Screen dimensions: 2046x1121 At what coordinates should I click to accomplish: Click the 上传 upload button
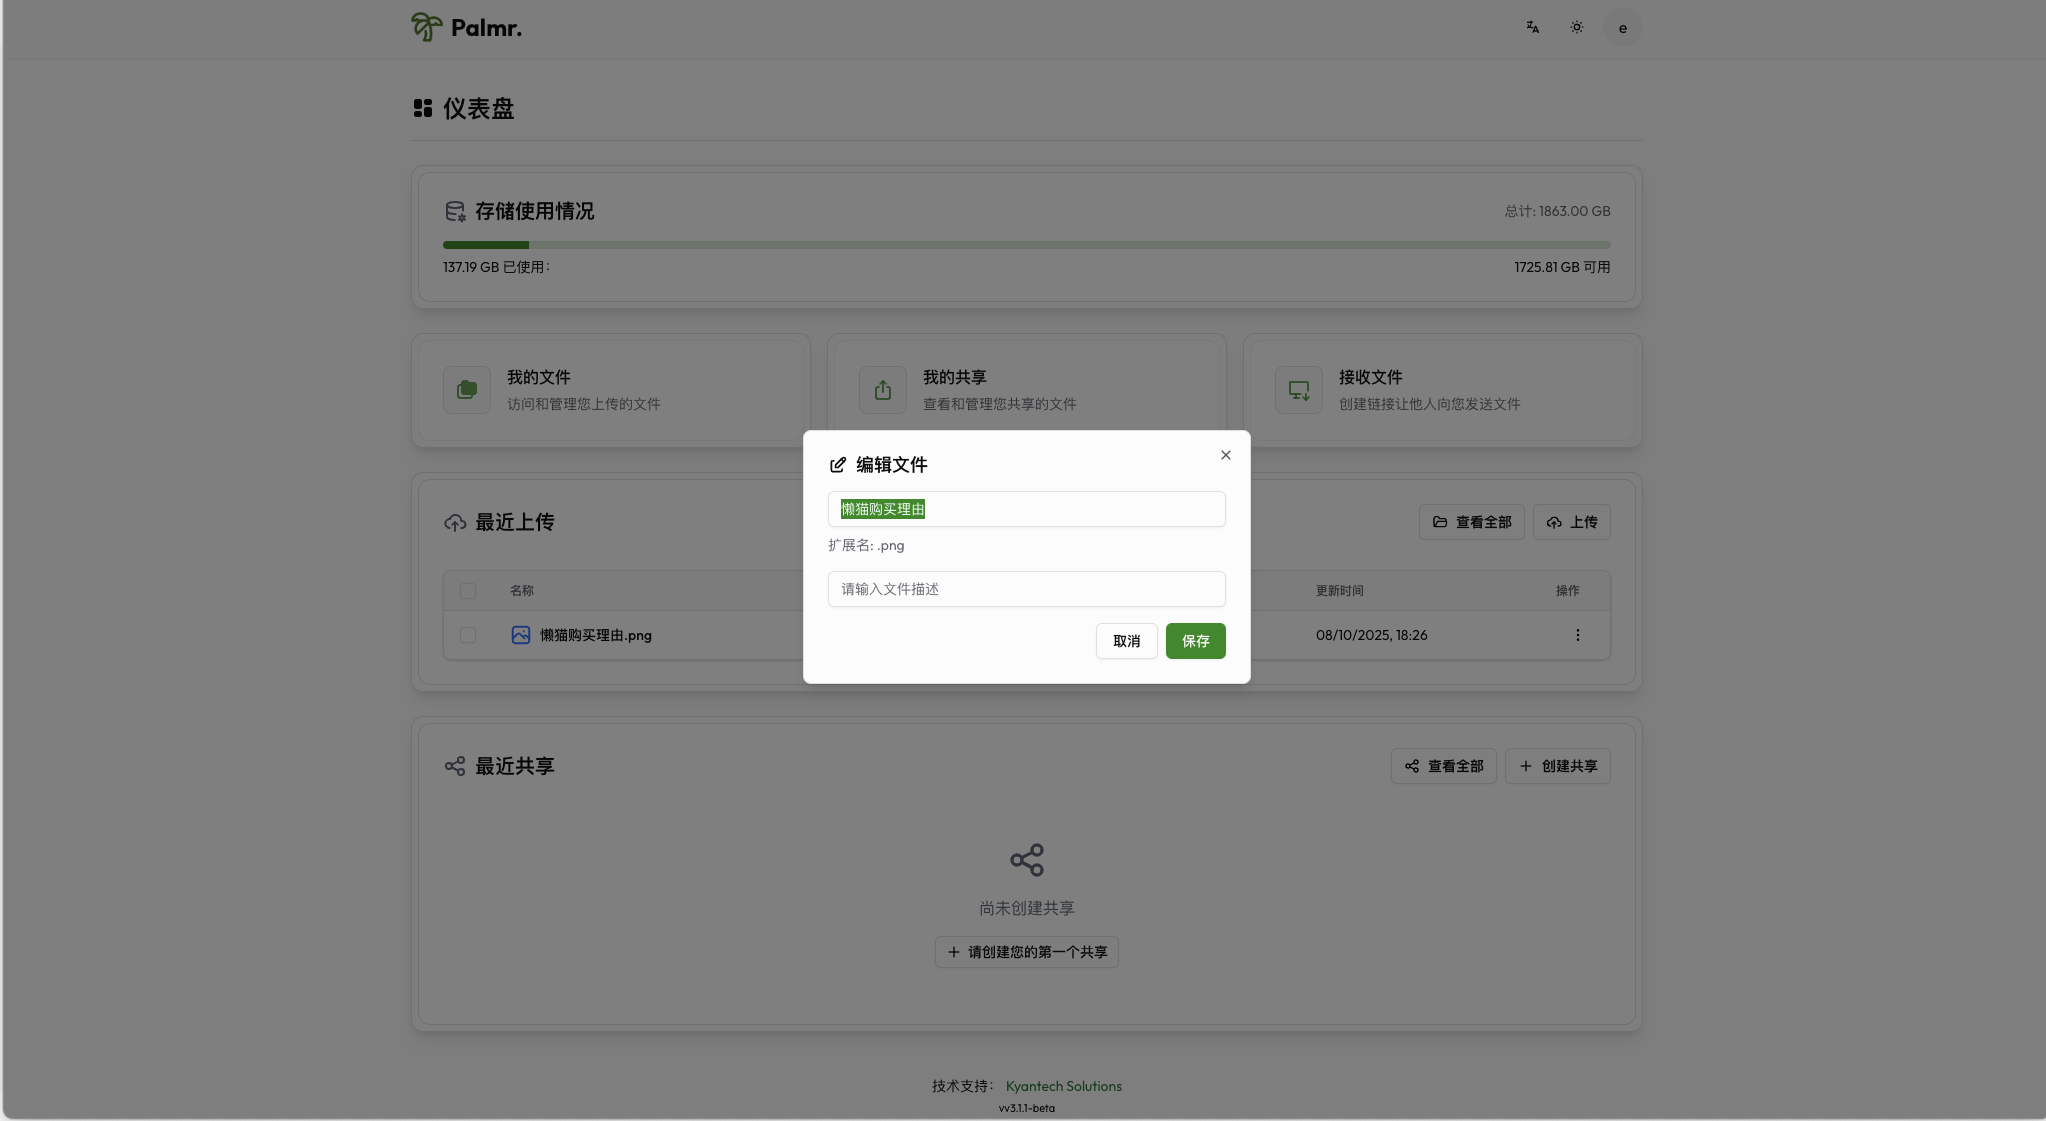(1572, 522)
